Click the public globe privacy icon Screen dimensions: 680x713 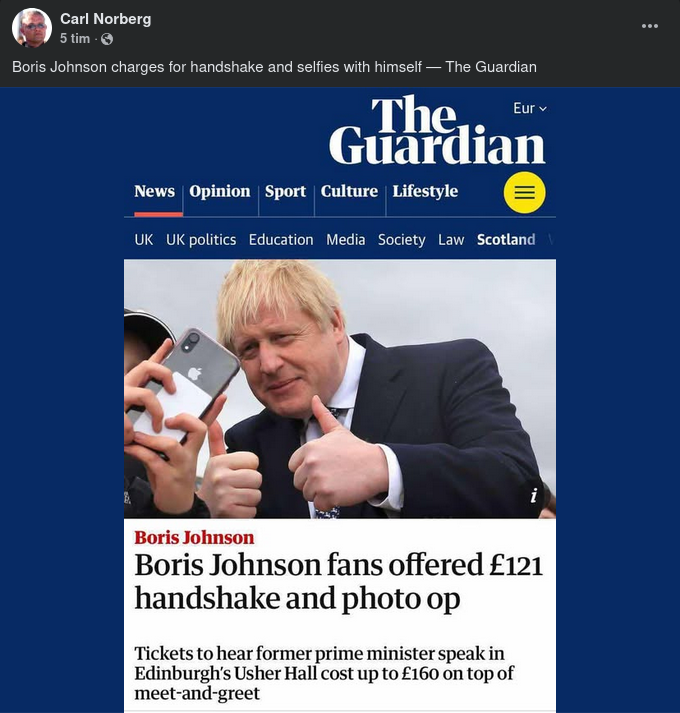pos(107,39)
